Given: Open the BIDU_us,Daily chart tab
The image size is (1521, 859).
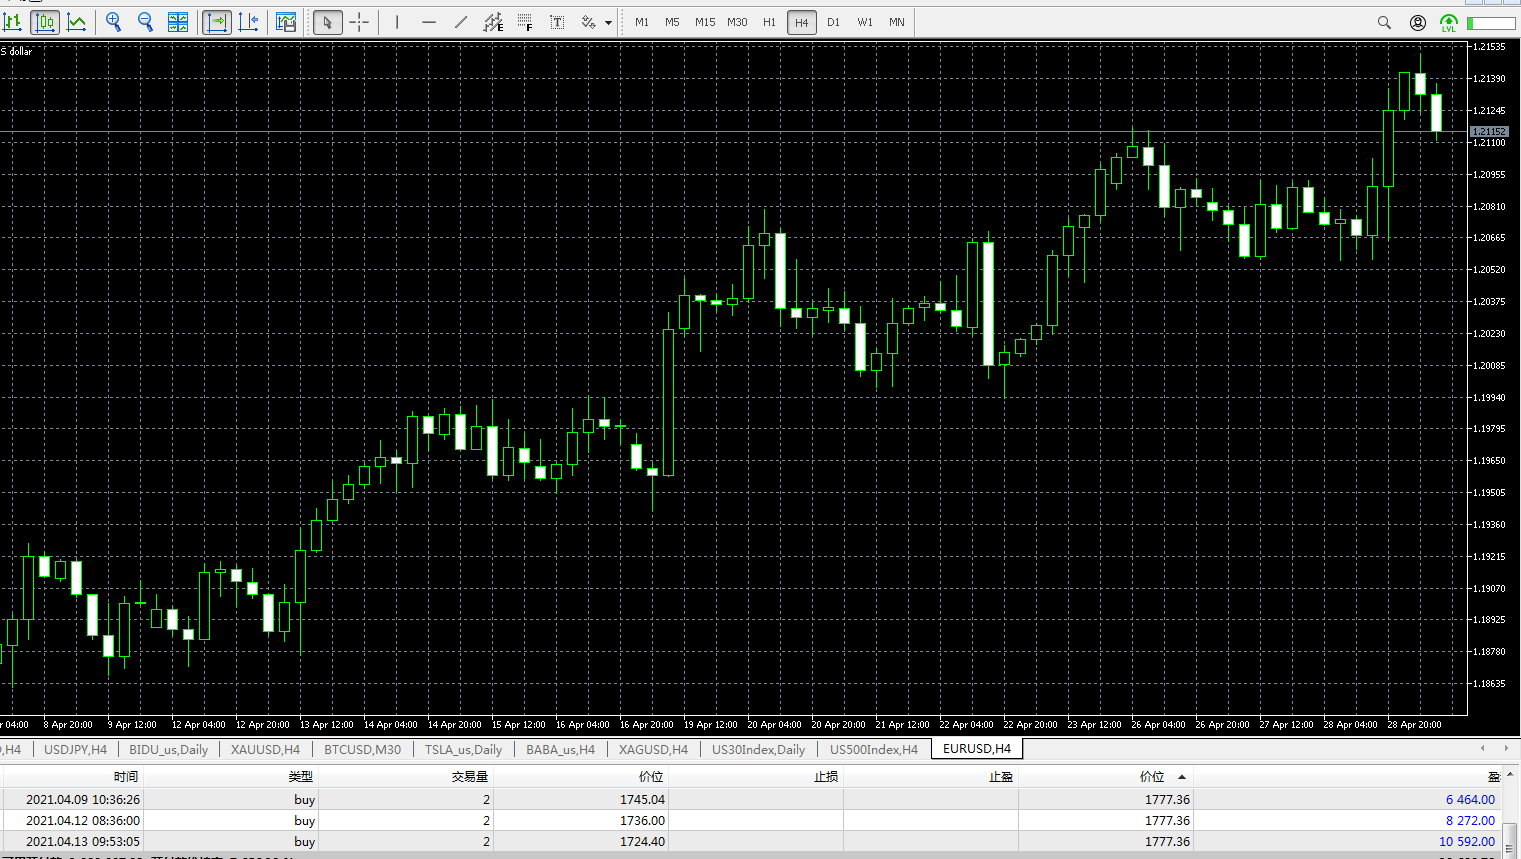Looking at the screenshot, I should coord(168,749).
